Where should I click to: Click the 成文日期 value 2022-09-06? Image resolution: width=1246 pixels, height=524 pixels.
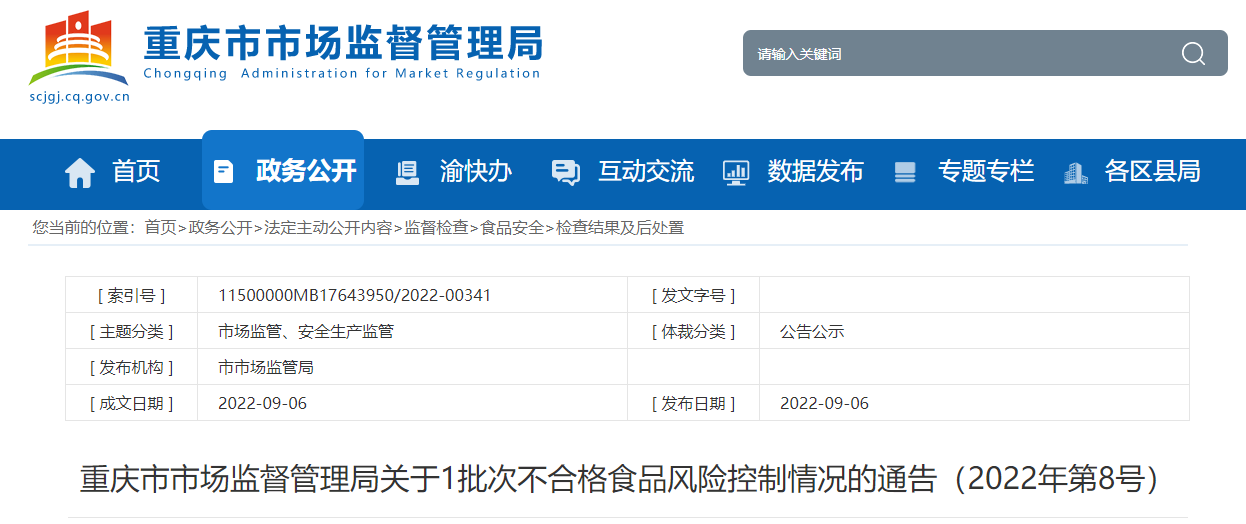(x=263, y=403)
